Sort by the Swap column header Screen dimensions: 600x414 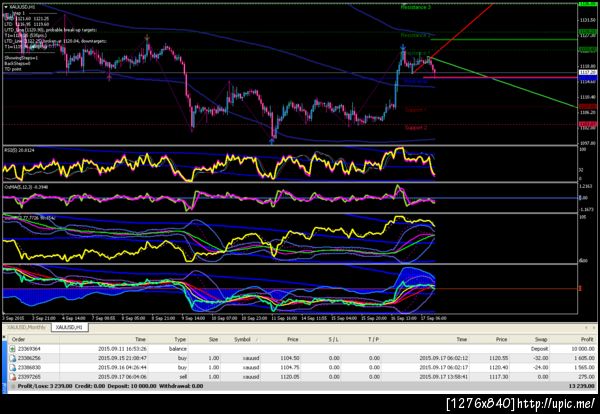coord(541,339)
